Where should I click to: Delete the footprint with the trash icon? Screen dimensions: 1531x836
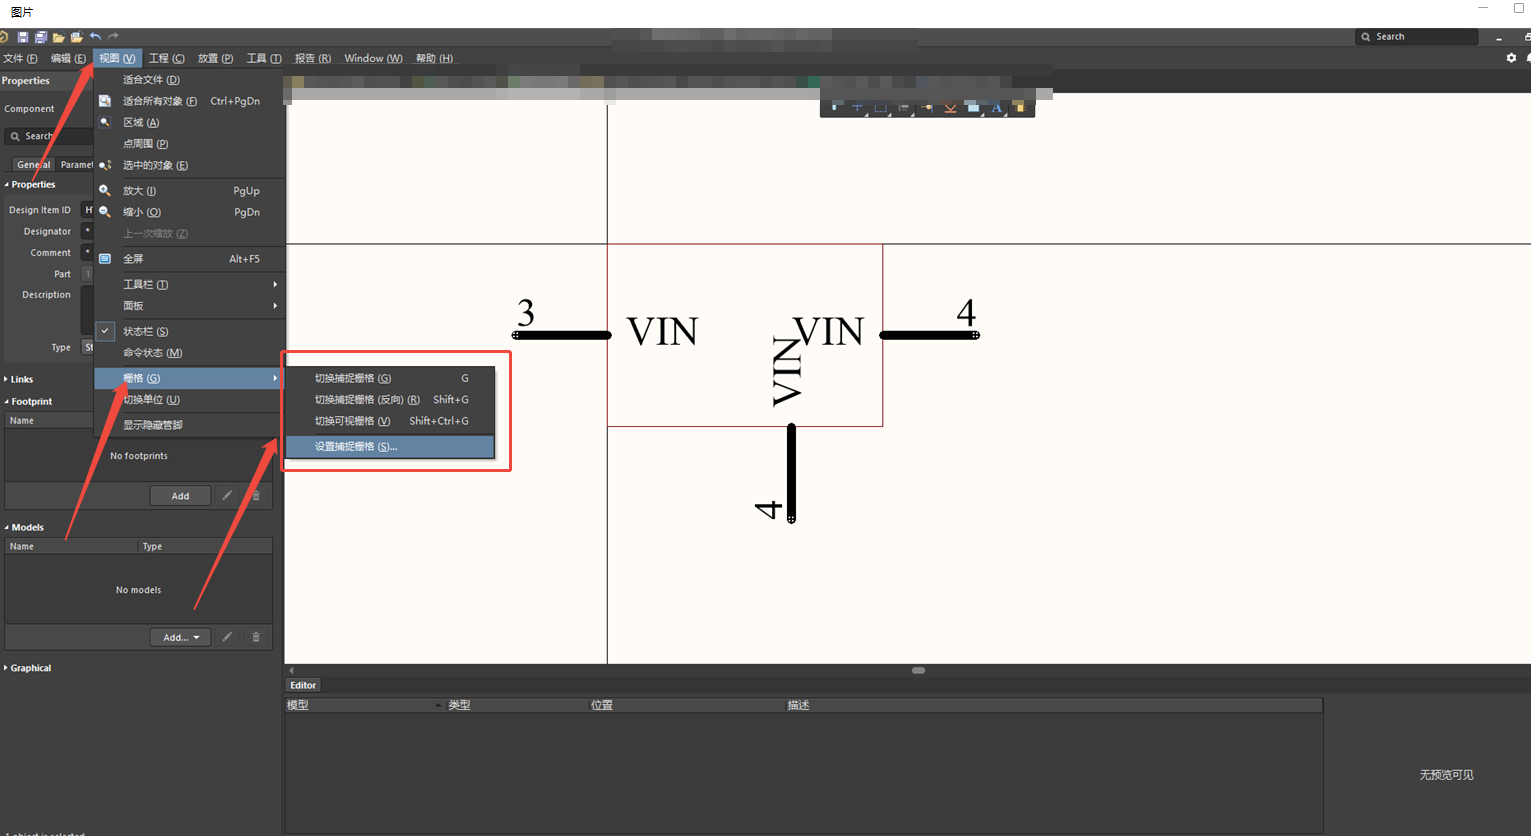pyautogui.click(x=256, y=496)
